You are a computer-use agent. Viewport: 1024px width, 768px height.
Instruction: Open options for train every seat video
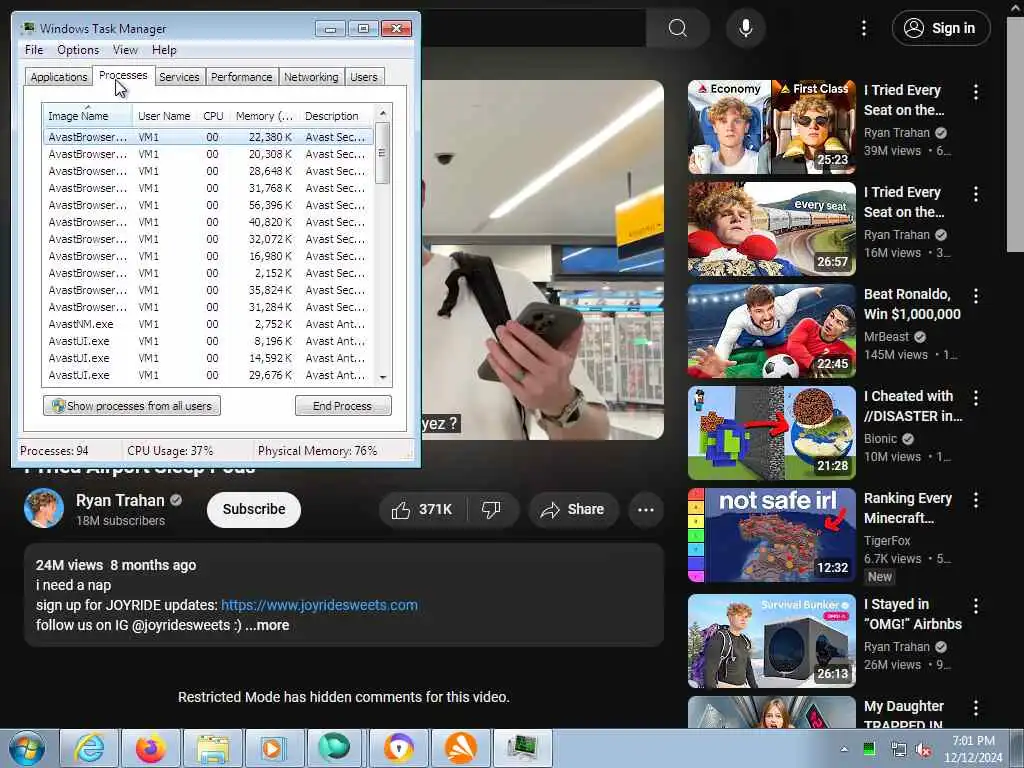pyautogui.click(x=976, y=194)
